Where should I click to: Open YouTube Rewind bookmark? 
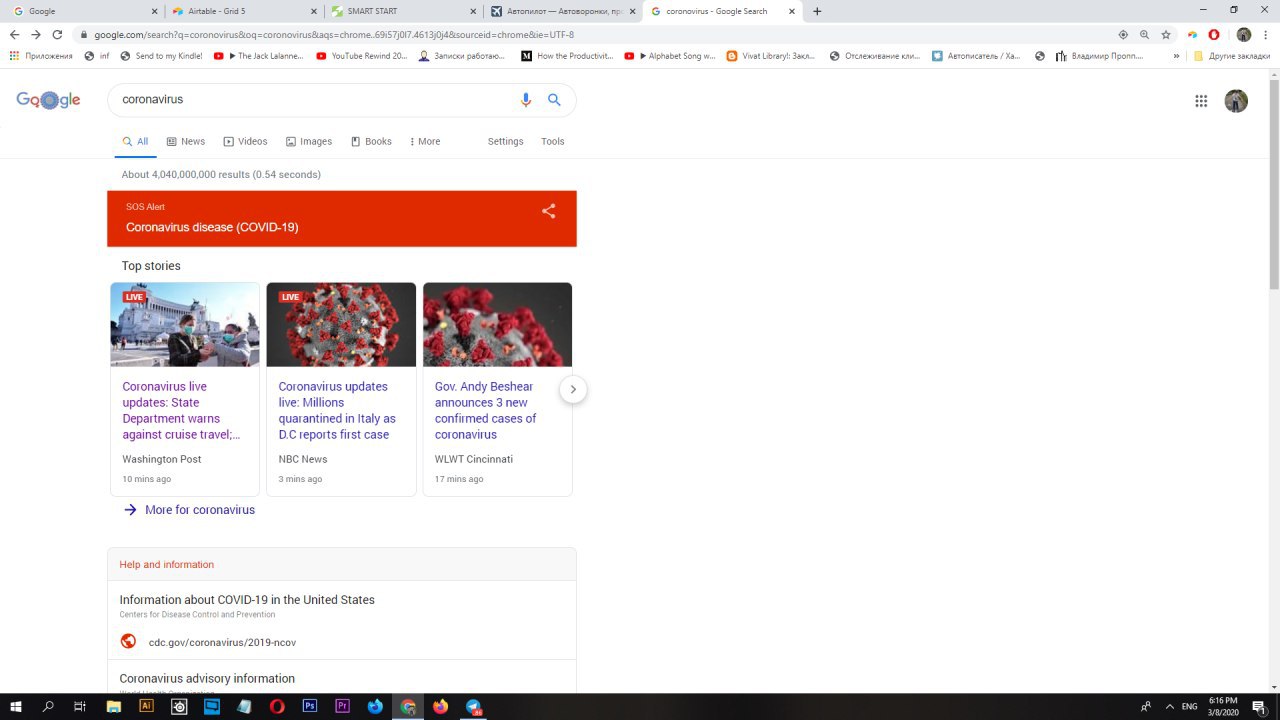coord(362,56)
